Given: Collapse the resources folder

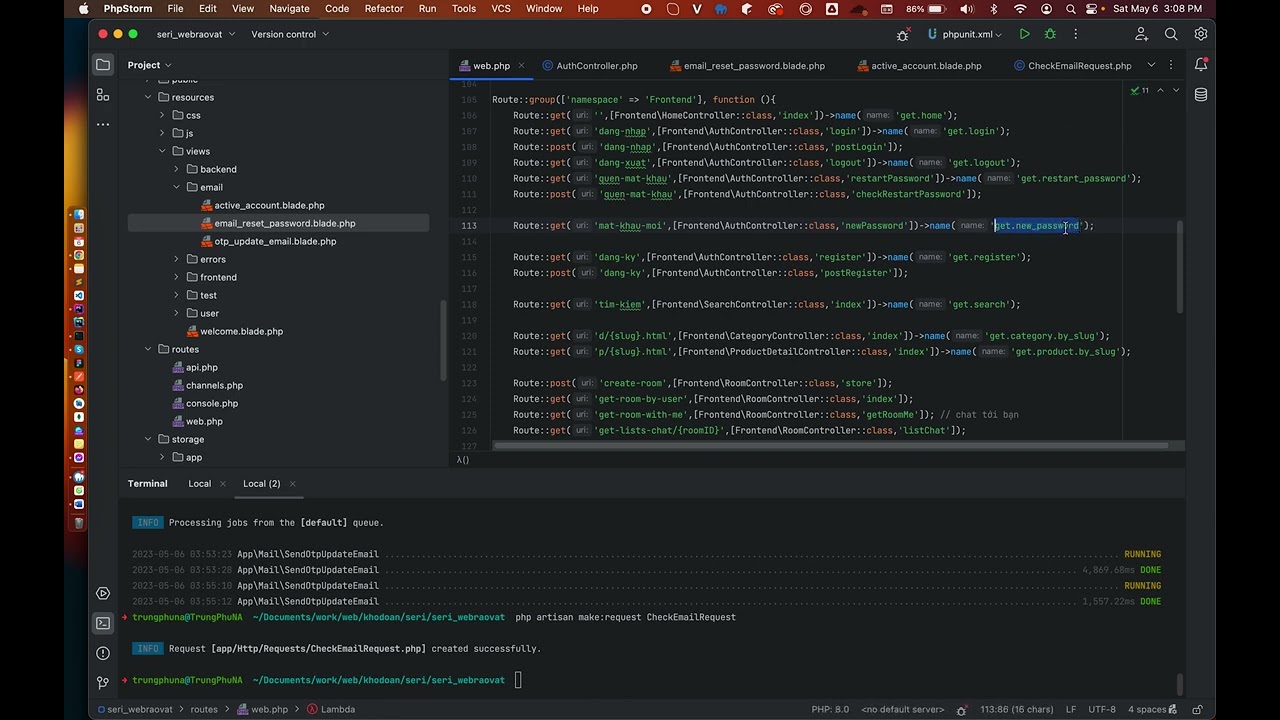Looking at the screenshot, I should pos(148,97).
